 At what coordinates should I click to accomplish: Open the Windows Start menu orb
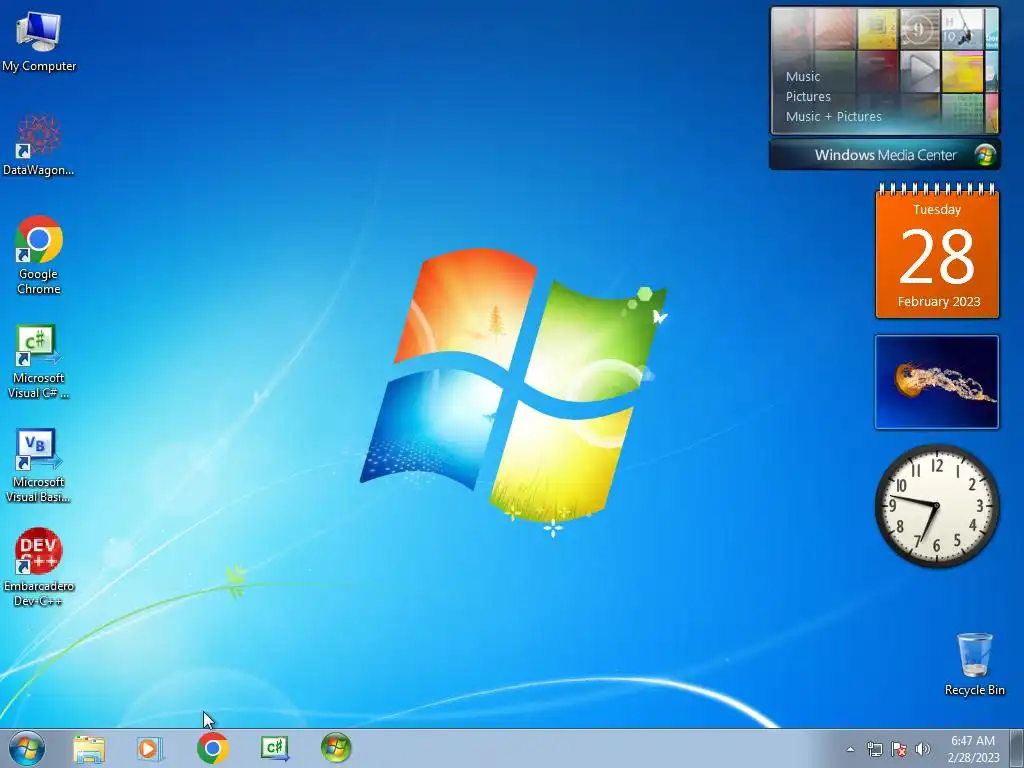(x=27, y=748)
